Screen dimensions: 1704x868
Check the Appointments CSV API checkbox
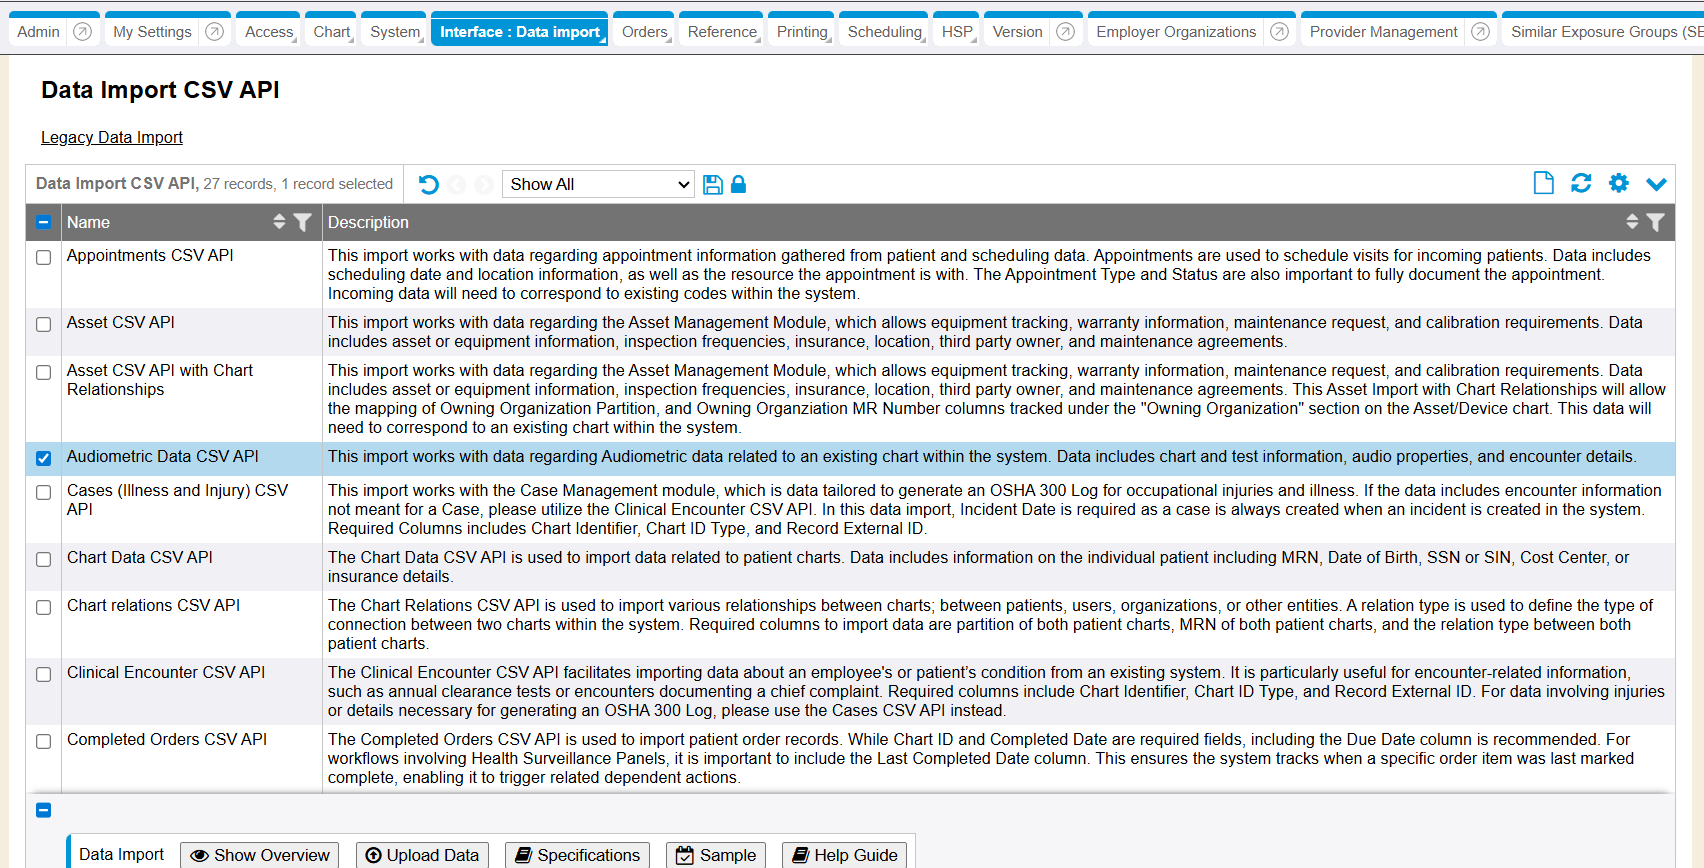(x=44, y=257)
